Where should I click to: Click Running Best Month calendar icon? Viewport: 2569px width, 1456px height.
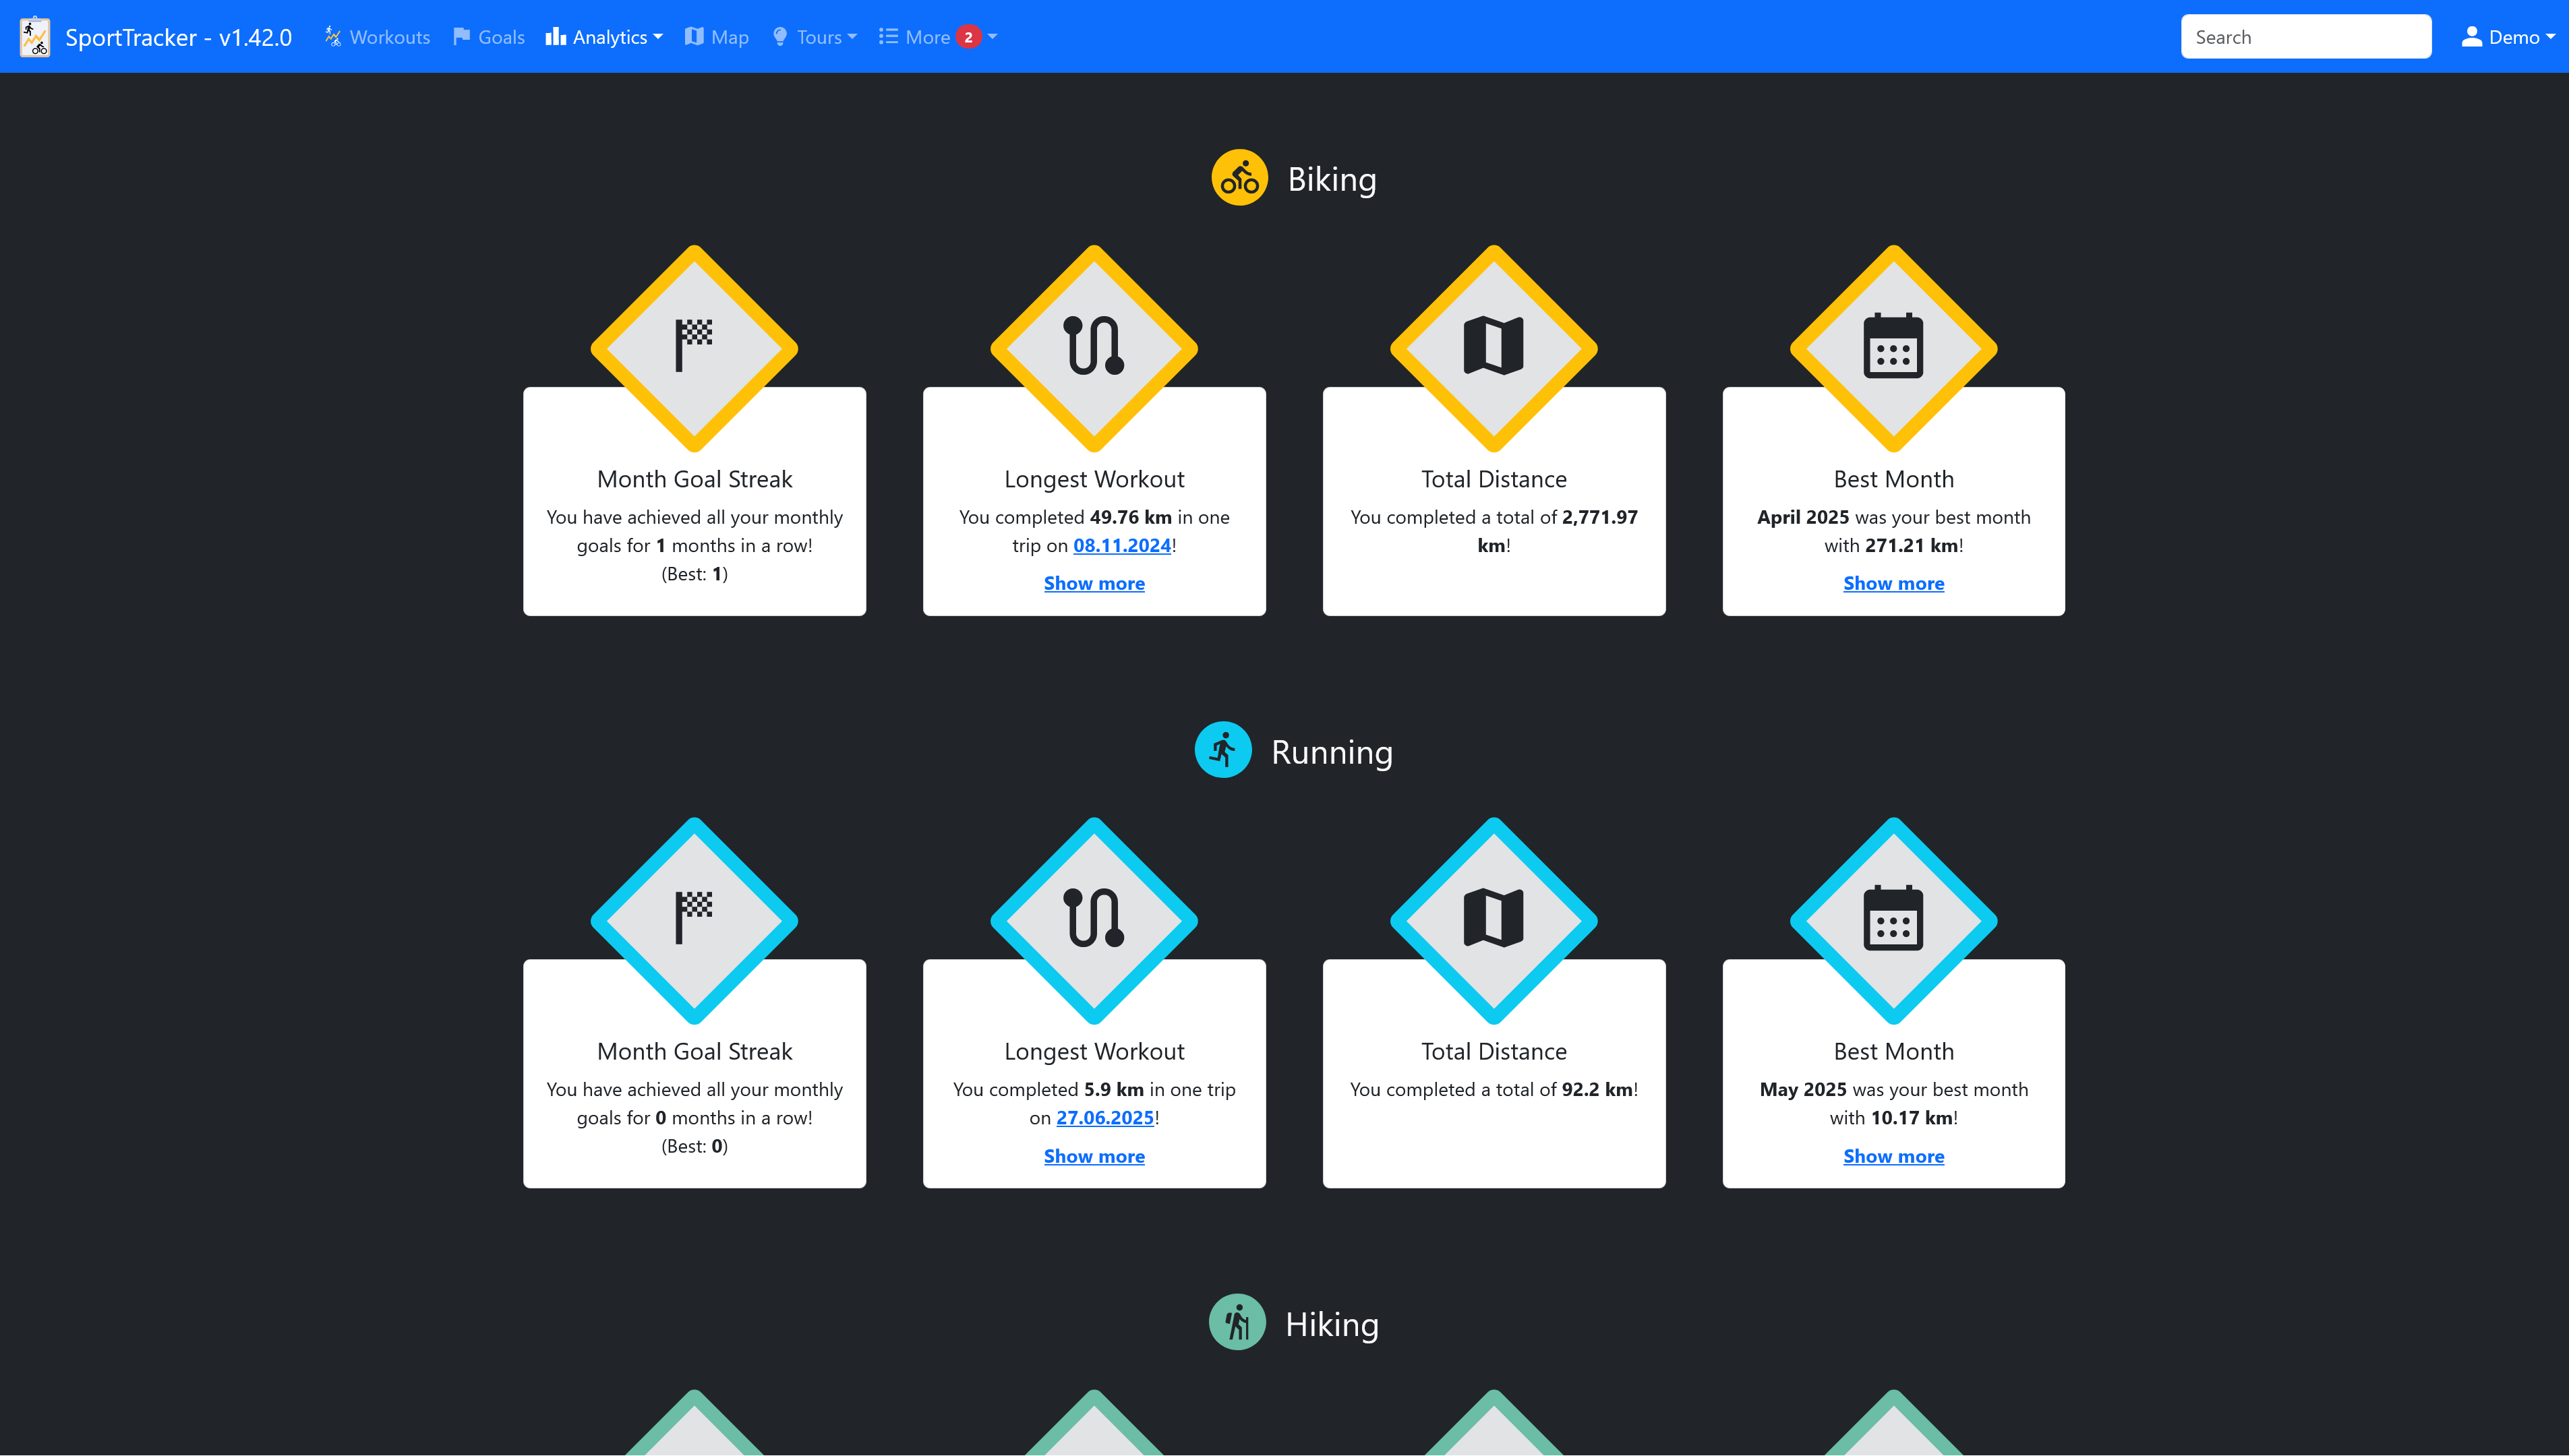[x=1893, y=918]
